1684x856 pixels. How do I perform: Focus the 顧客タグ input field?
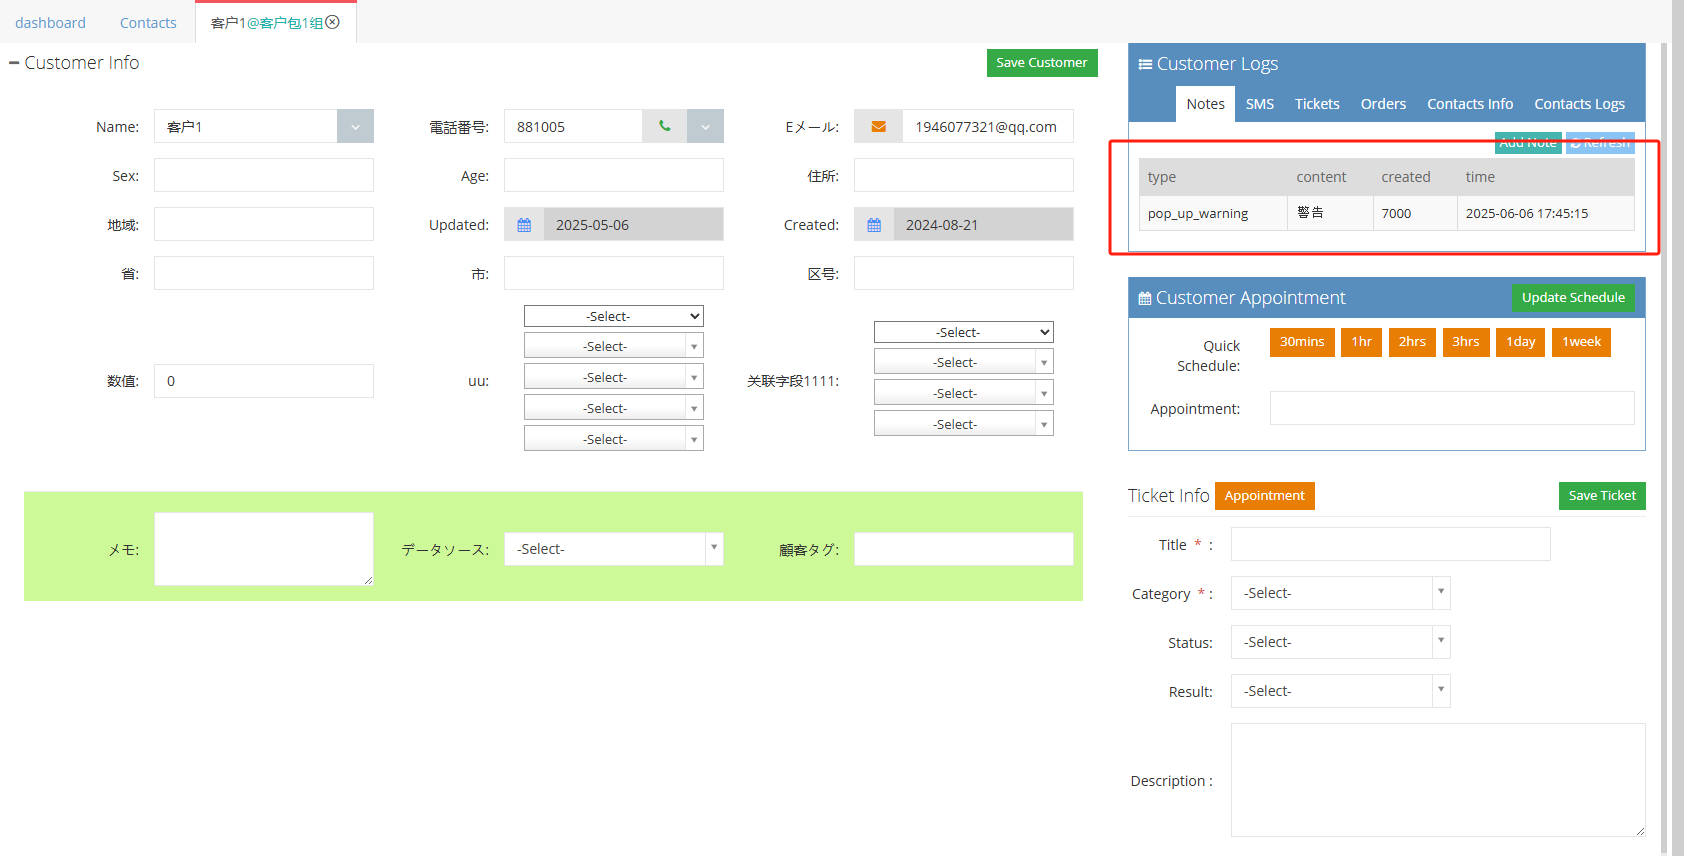[964, 549]
